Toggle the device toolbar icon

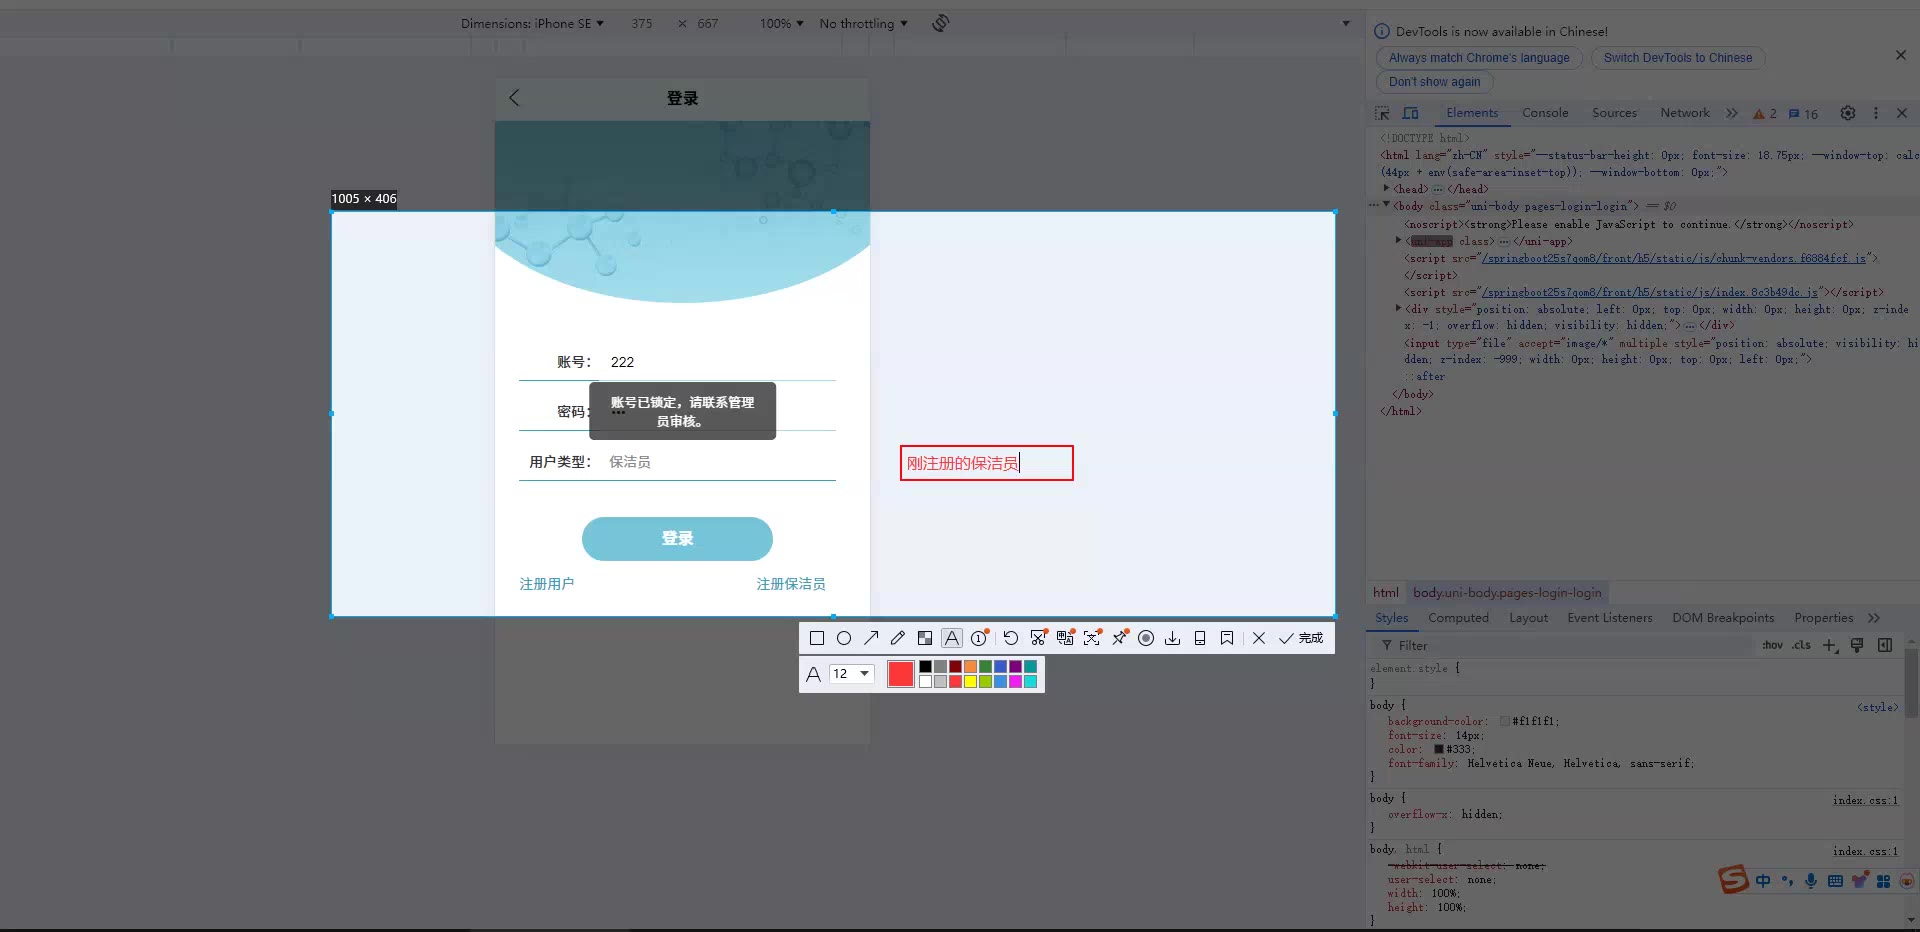(x=1411, y=114)
